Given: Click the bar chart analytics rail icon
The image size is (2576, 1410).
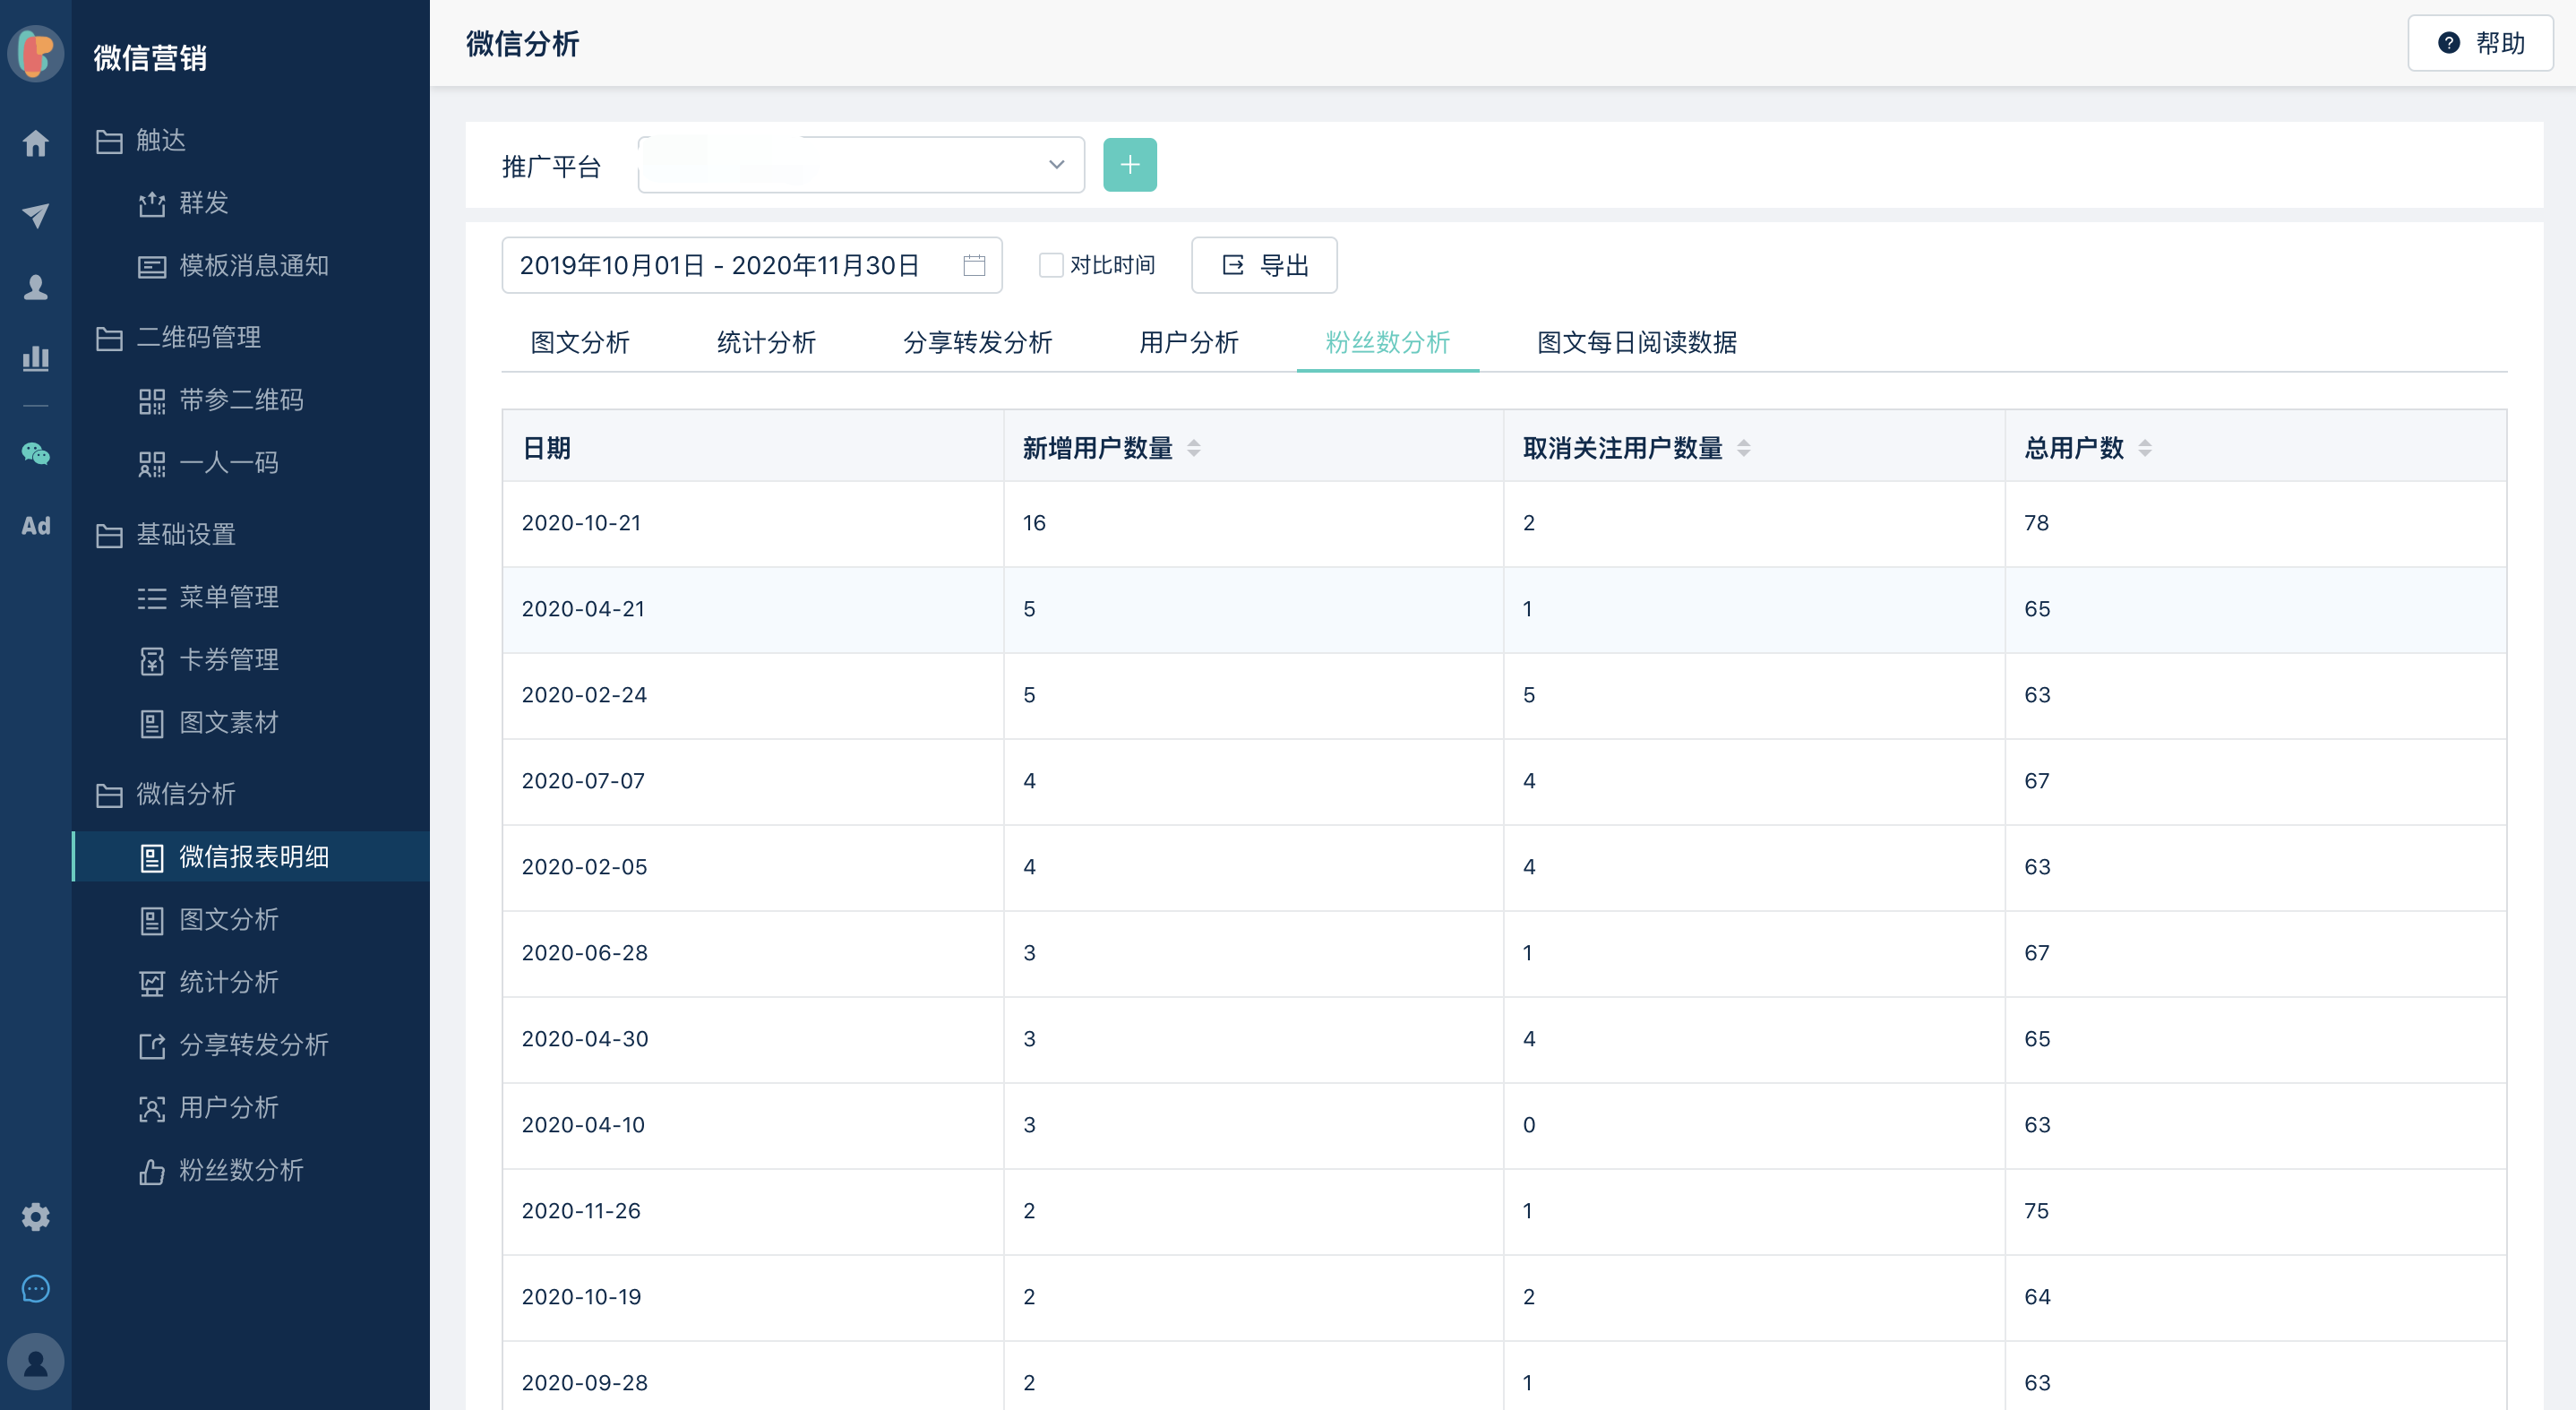Looking at the screenshot, I should coord(36,358).
